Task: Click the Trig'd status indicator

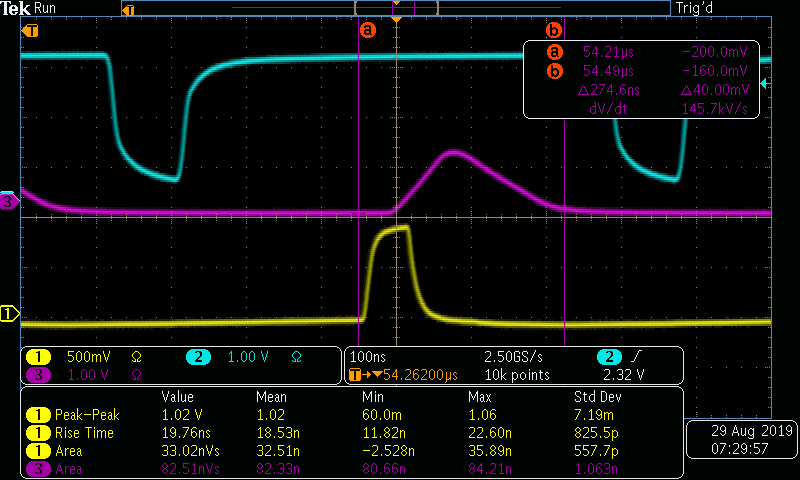Action: (694, 8)
